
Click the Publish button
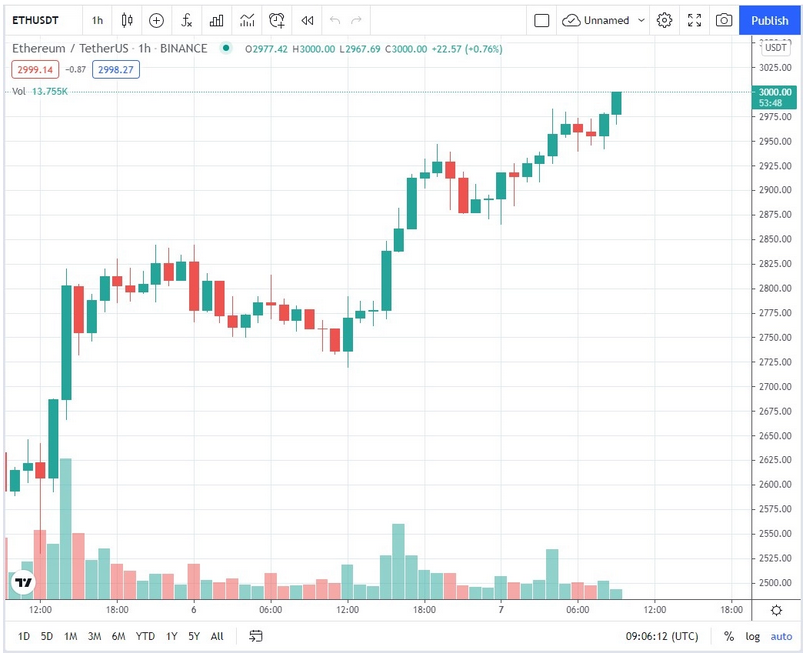769,20
